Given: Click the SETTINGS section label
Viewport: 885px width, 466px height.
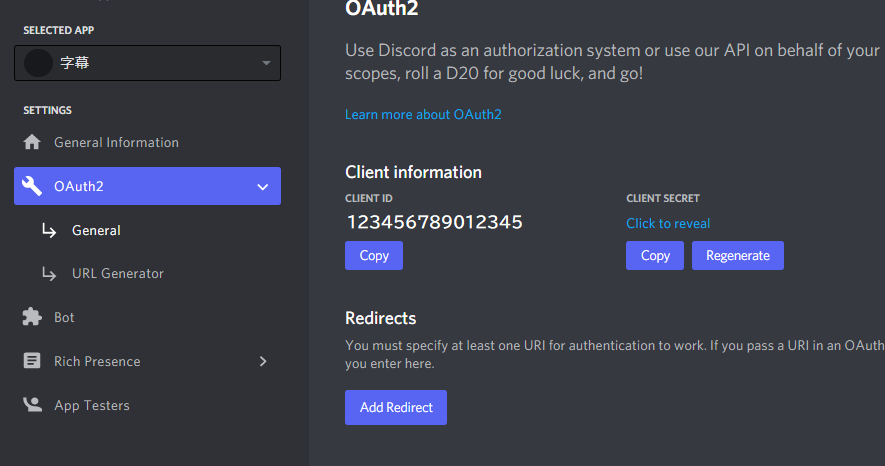Looking at the screenshot, I should [47, 111].
